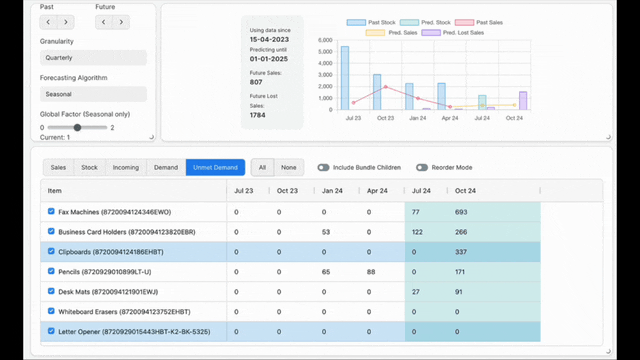
Task: Click the All selection button
Action: point(262,167)
